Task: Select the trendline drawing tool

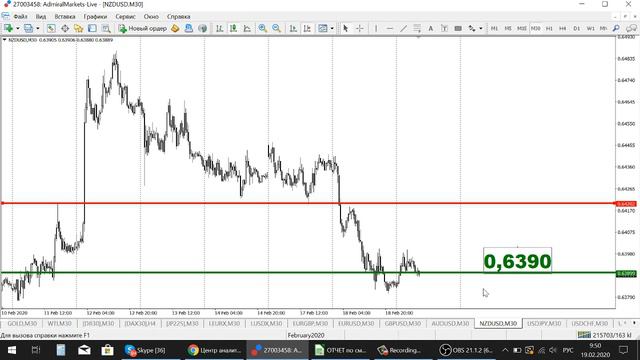Action: coord(403,28)
